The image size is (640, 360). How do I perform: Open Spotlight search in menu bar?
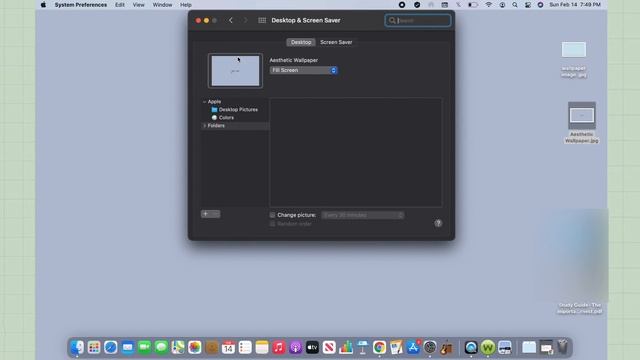click(x=515, y=5)
